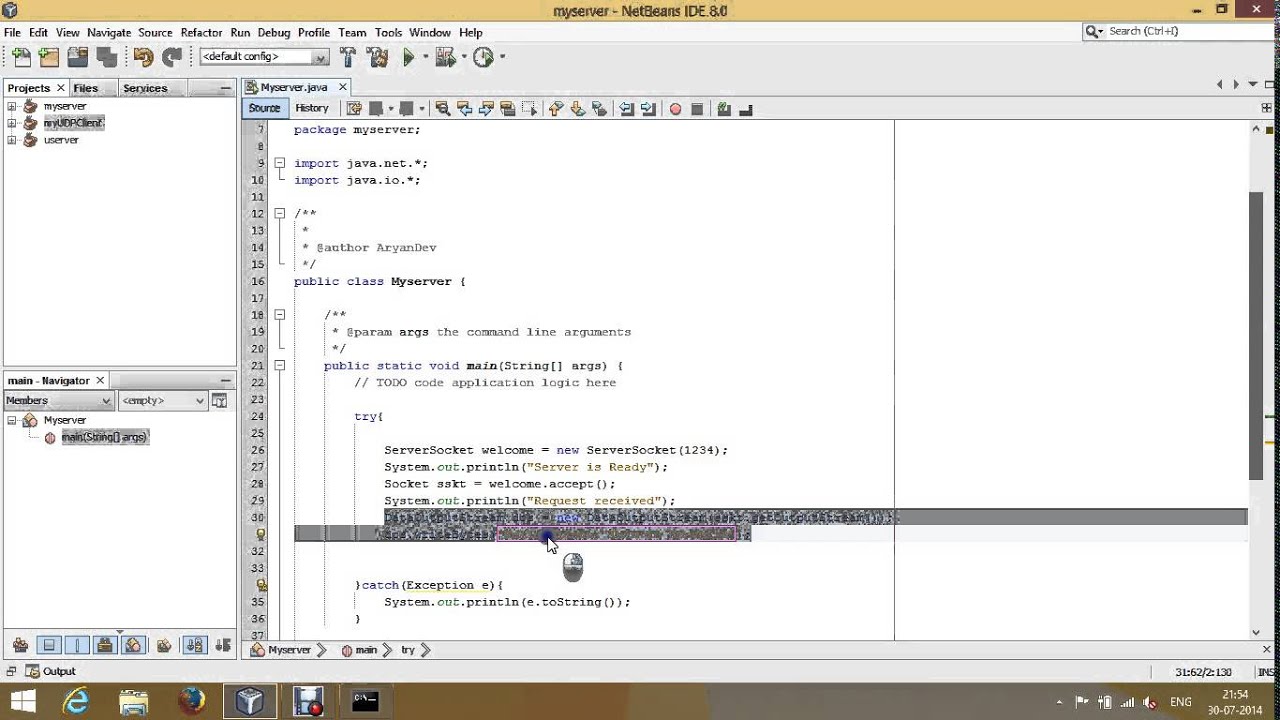Screen dimensions: 1280x720
Task: Click the Build Project hammer icon
Action: click(348, 57)
